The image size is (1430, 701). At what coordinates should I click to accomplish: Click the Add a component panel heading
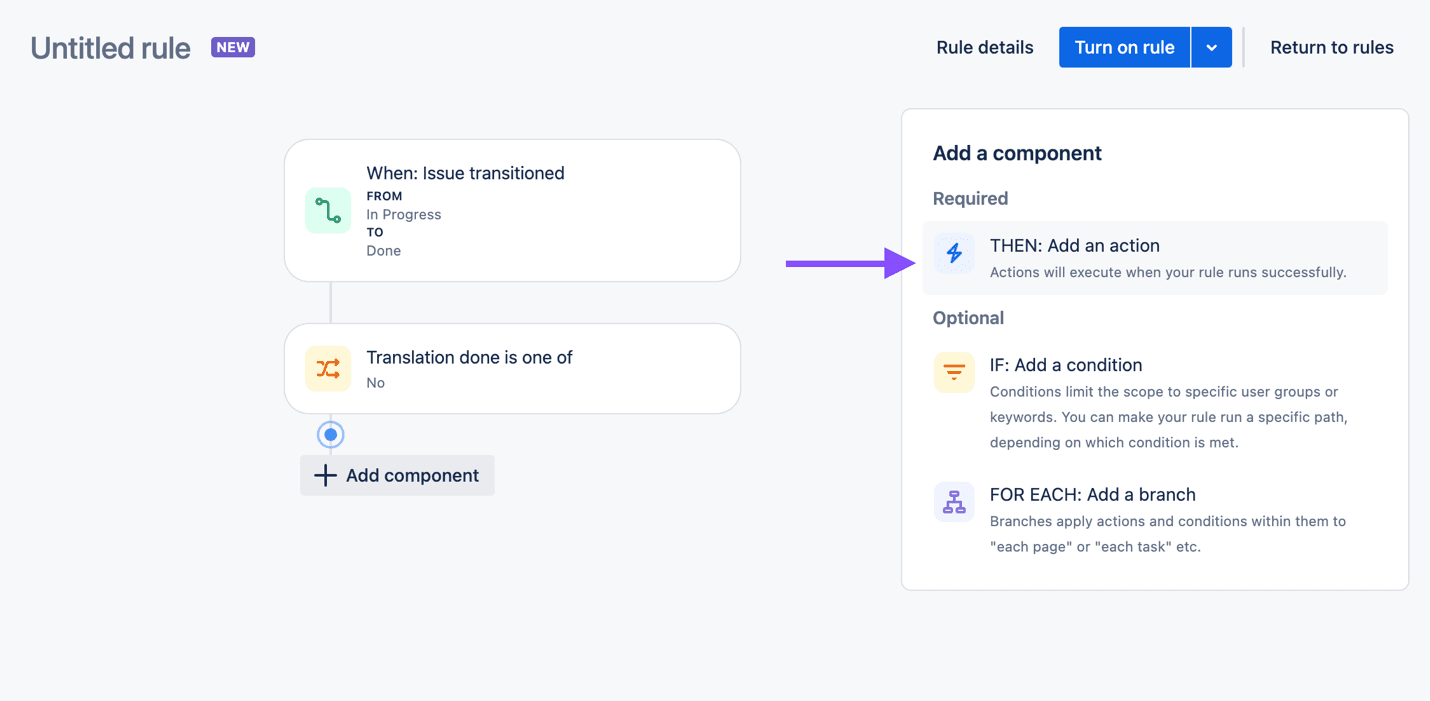(1017, 153)
